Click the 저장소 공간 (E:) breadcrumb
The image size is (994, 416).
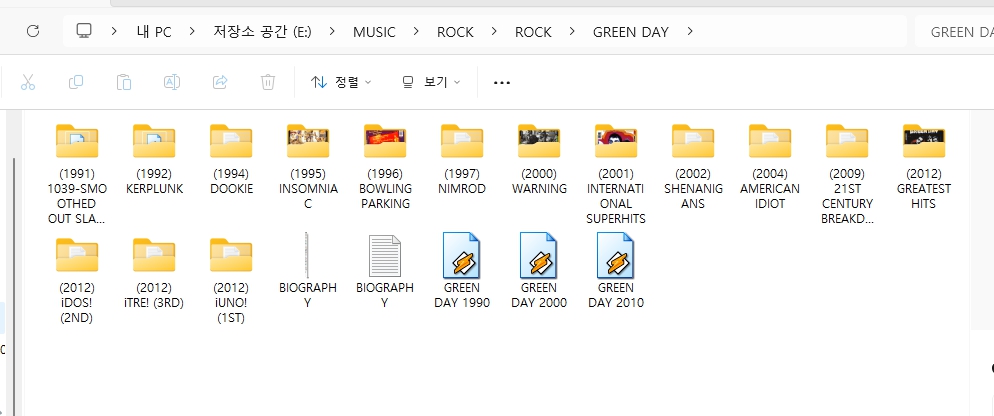(x=262, y=32)
